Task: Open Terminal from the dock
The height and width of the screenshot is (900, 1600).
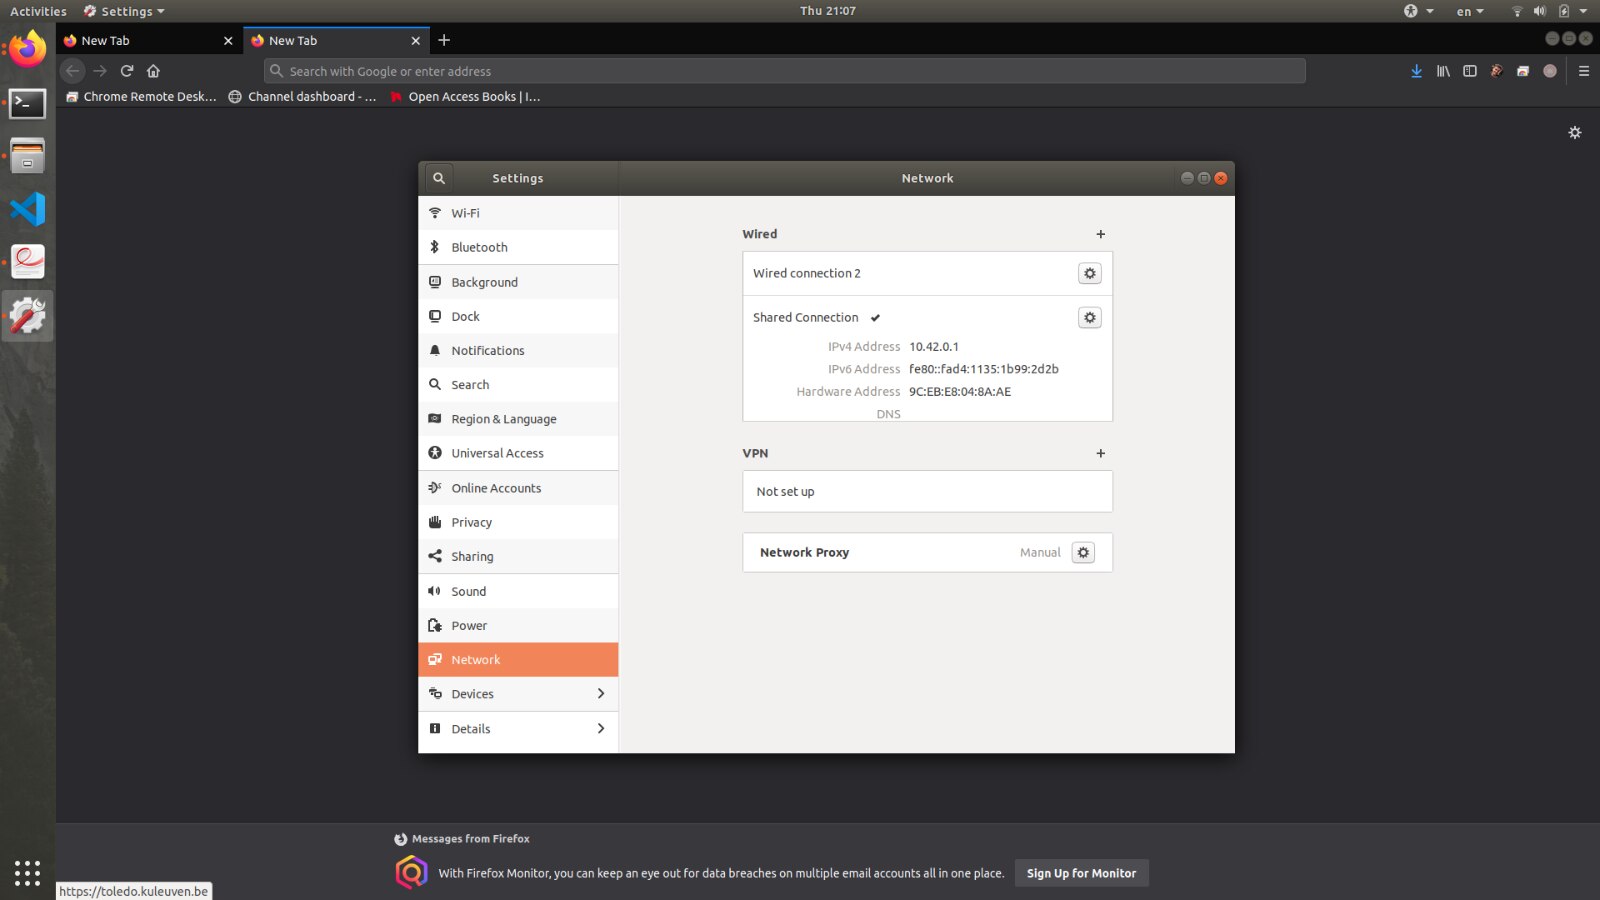Action: [x=28, y=103]
